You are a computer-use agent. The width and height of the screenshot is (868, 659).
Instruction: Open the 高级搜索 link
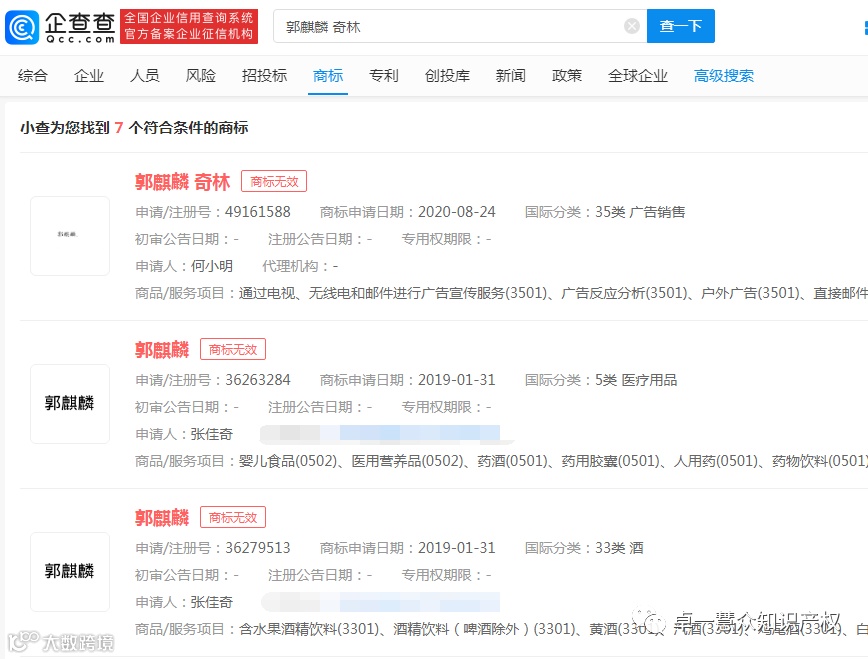click(x=724, y=75)
